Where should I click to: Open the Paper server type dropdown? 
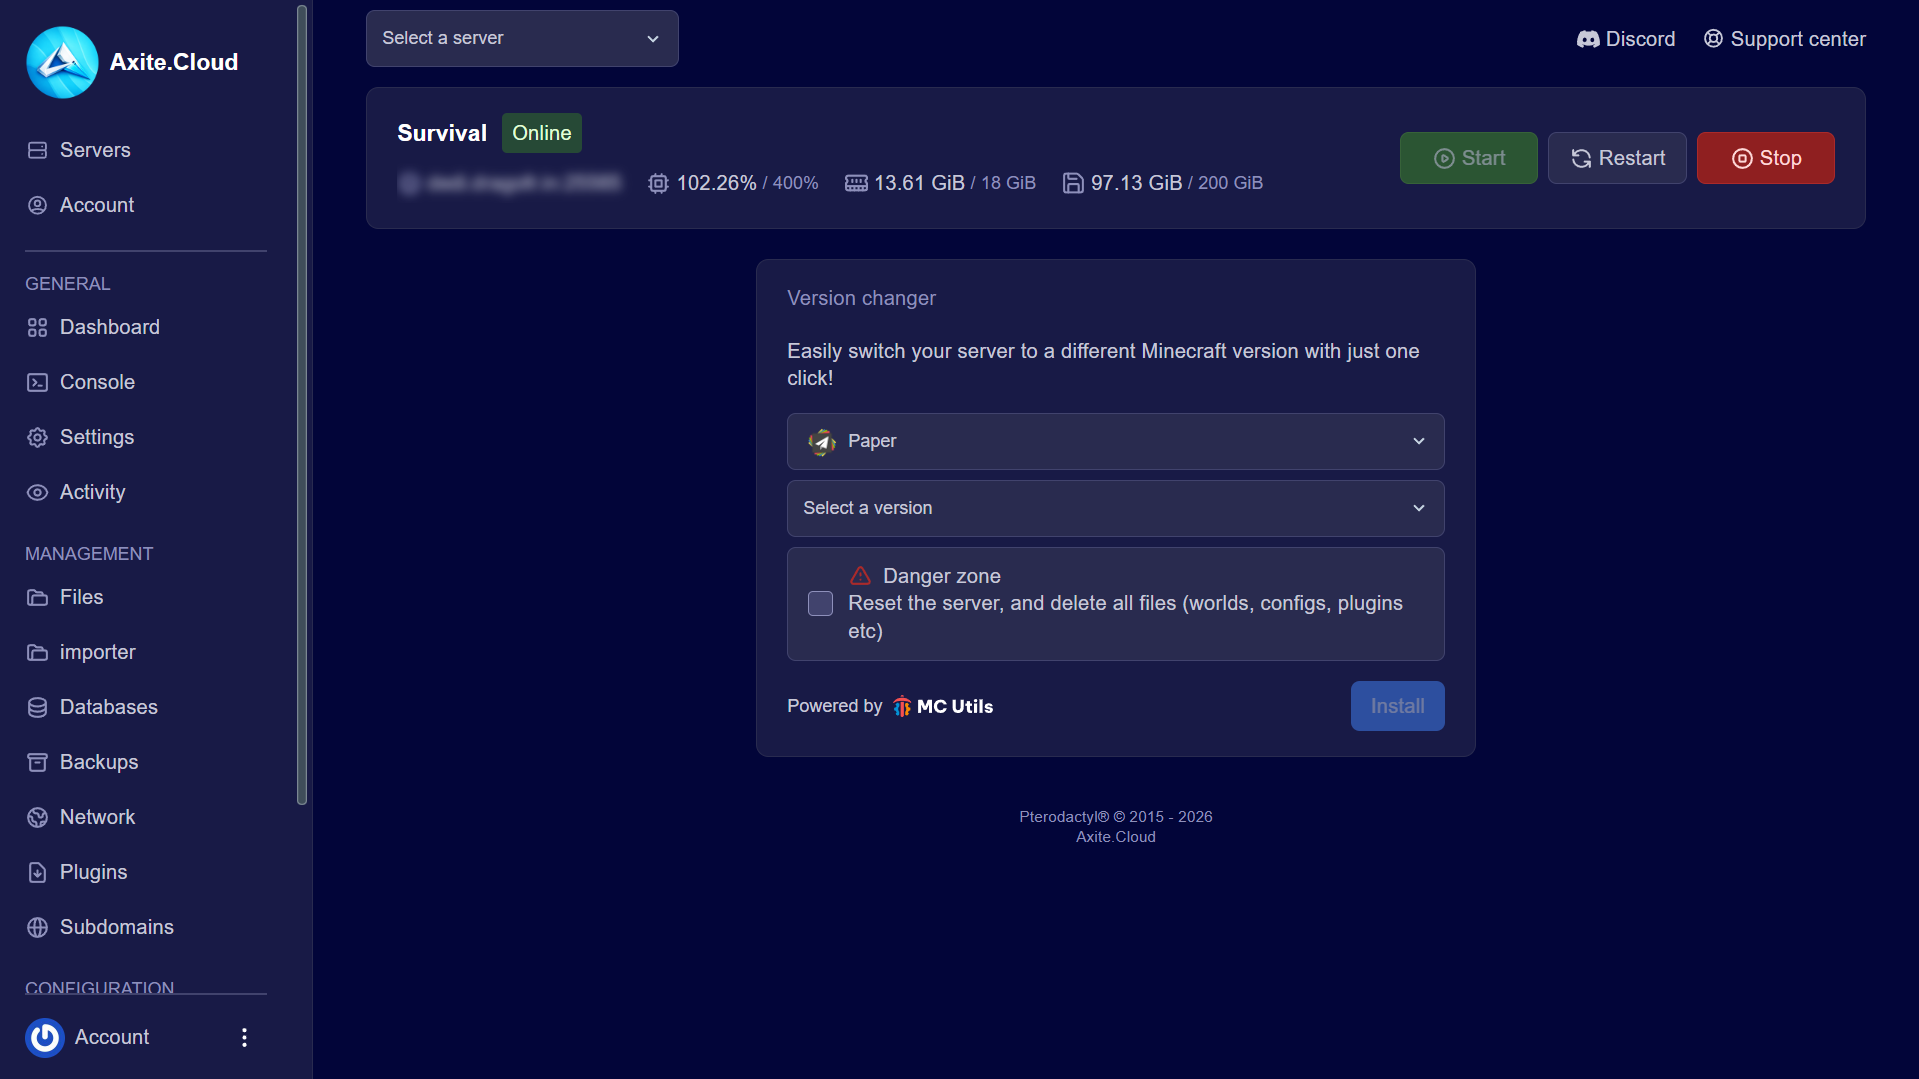click(1115, 441)
